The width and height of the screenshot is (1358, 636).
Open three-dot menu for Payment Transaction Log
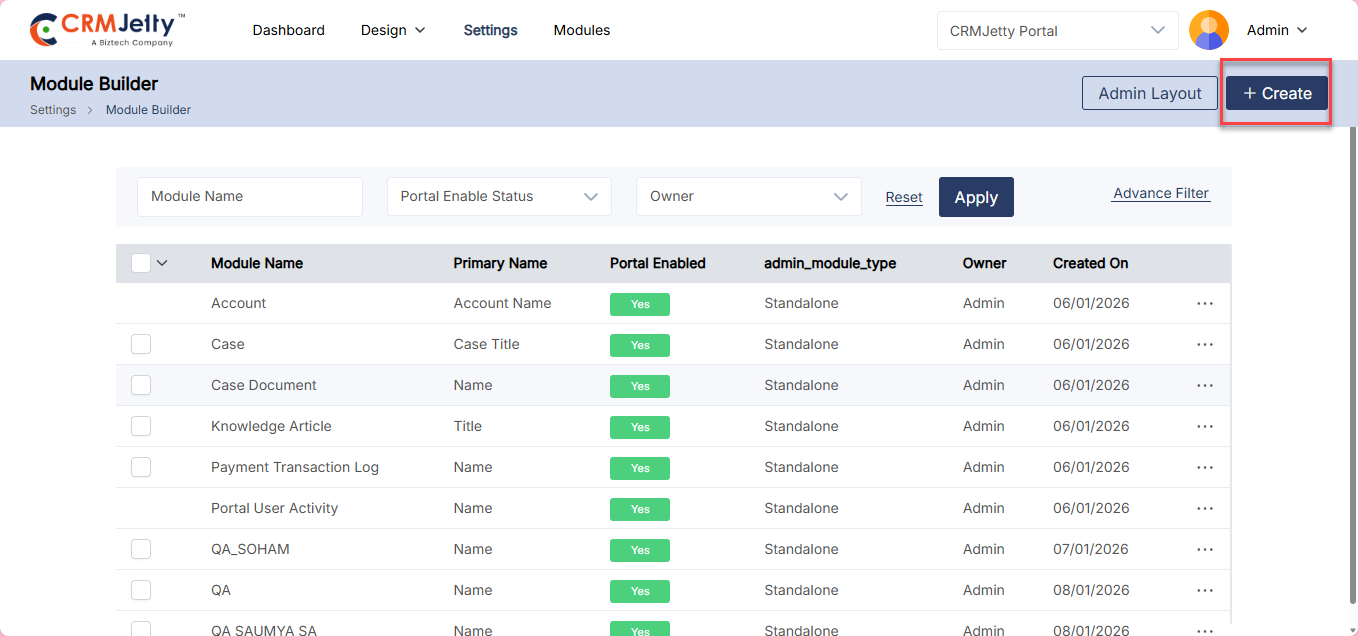tap(1204, 467)
